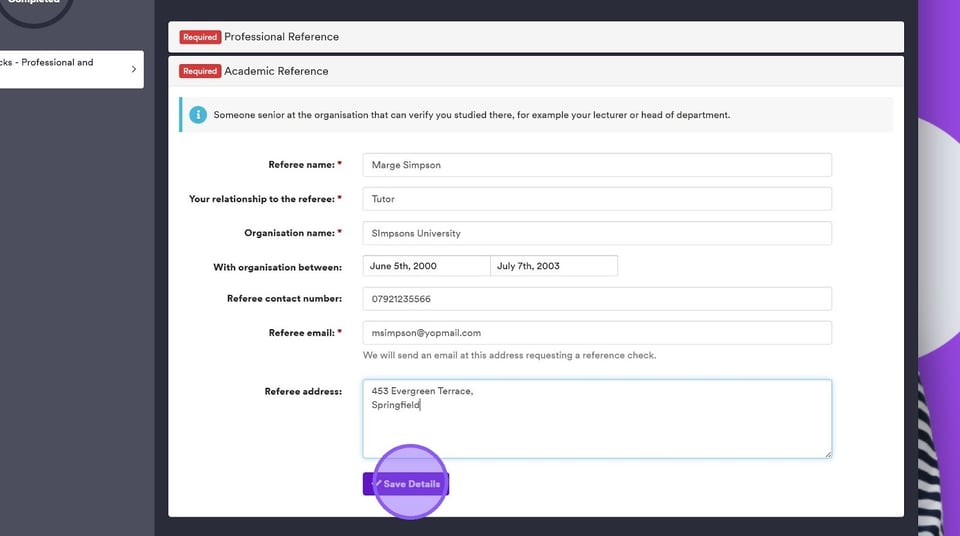Click the Completed progress circle in the sidebar
Viewport: 960px width, 536px height.
pyautogui.click(x=36, y=8)
